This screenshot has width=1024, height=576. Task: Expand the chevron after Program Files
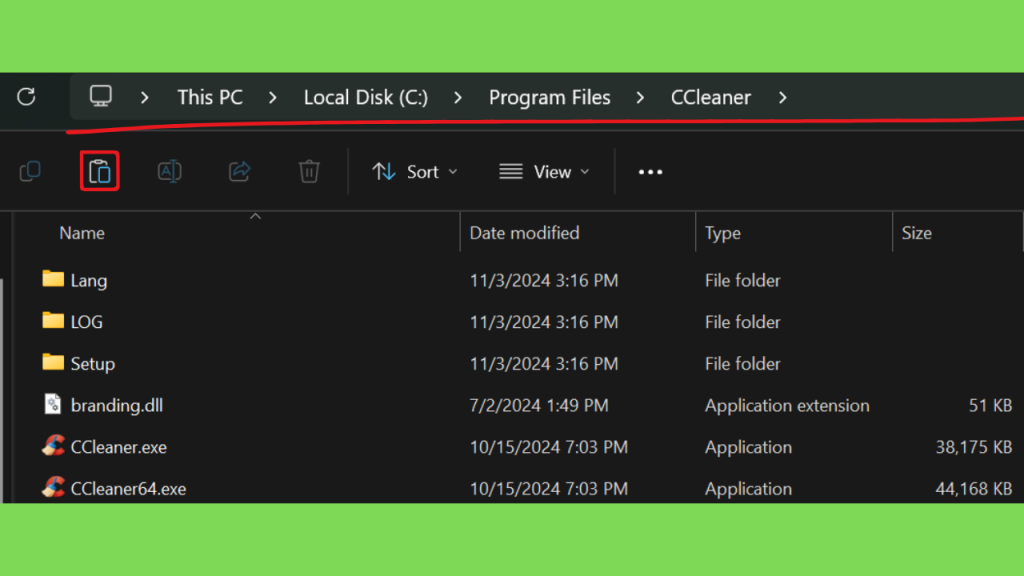(x=640, y=98)
